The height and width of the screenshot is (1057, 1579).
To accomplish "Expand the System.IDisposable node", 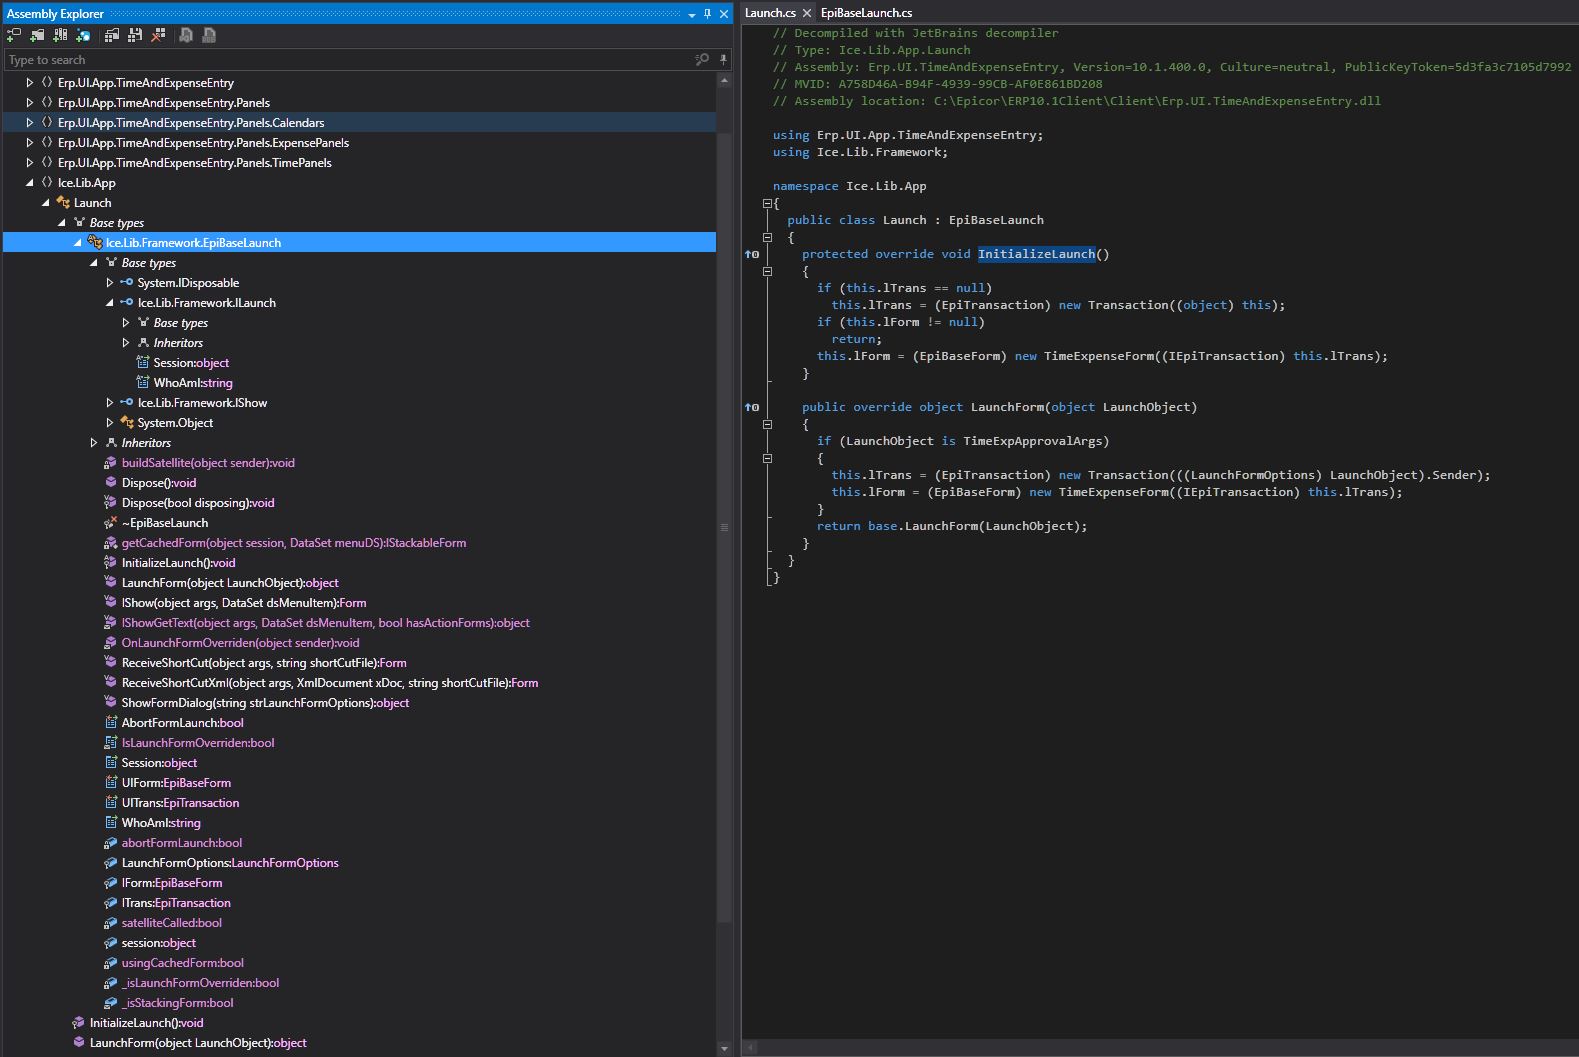I will (110, 283).
